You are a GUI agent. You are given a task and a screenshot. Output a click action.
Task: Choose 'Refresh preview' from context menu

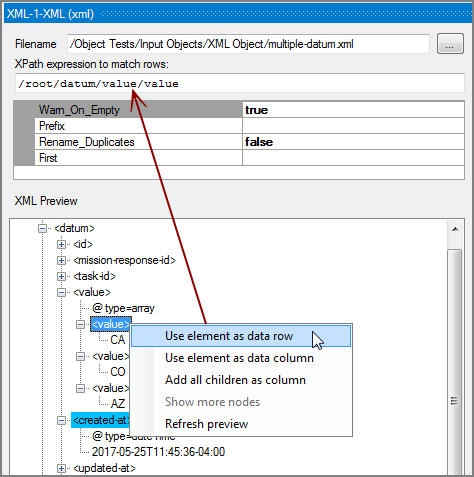coord(241,424)
